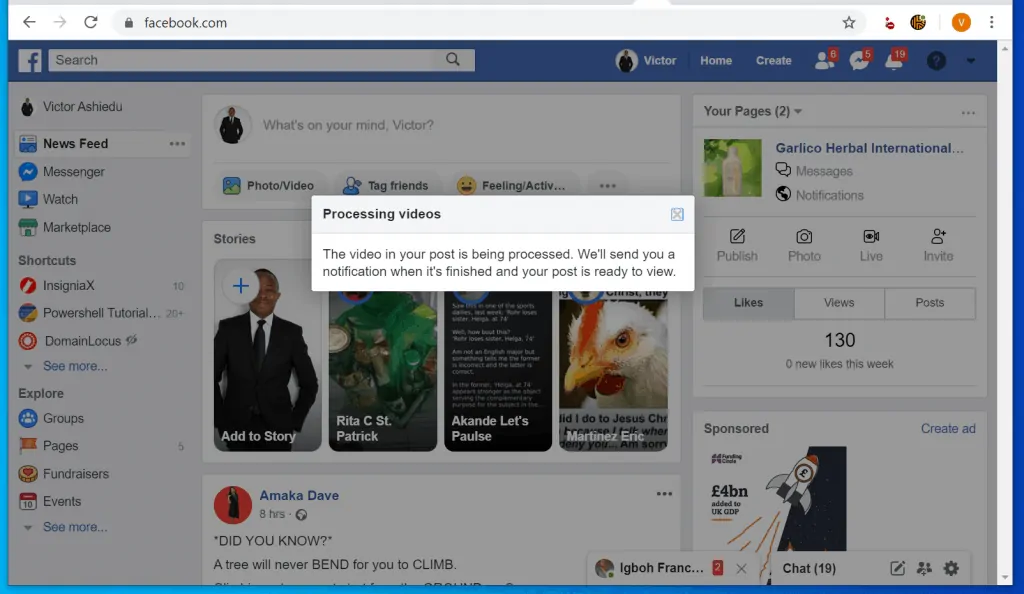Dismiss the Processing videos dialog
This screenshot has width=1024, height=594.
click(677, 213)
